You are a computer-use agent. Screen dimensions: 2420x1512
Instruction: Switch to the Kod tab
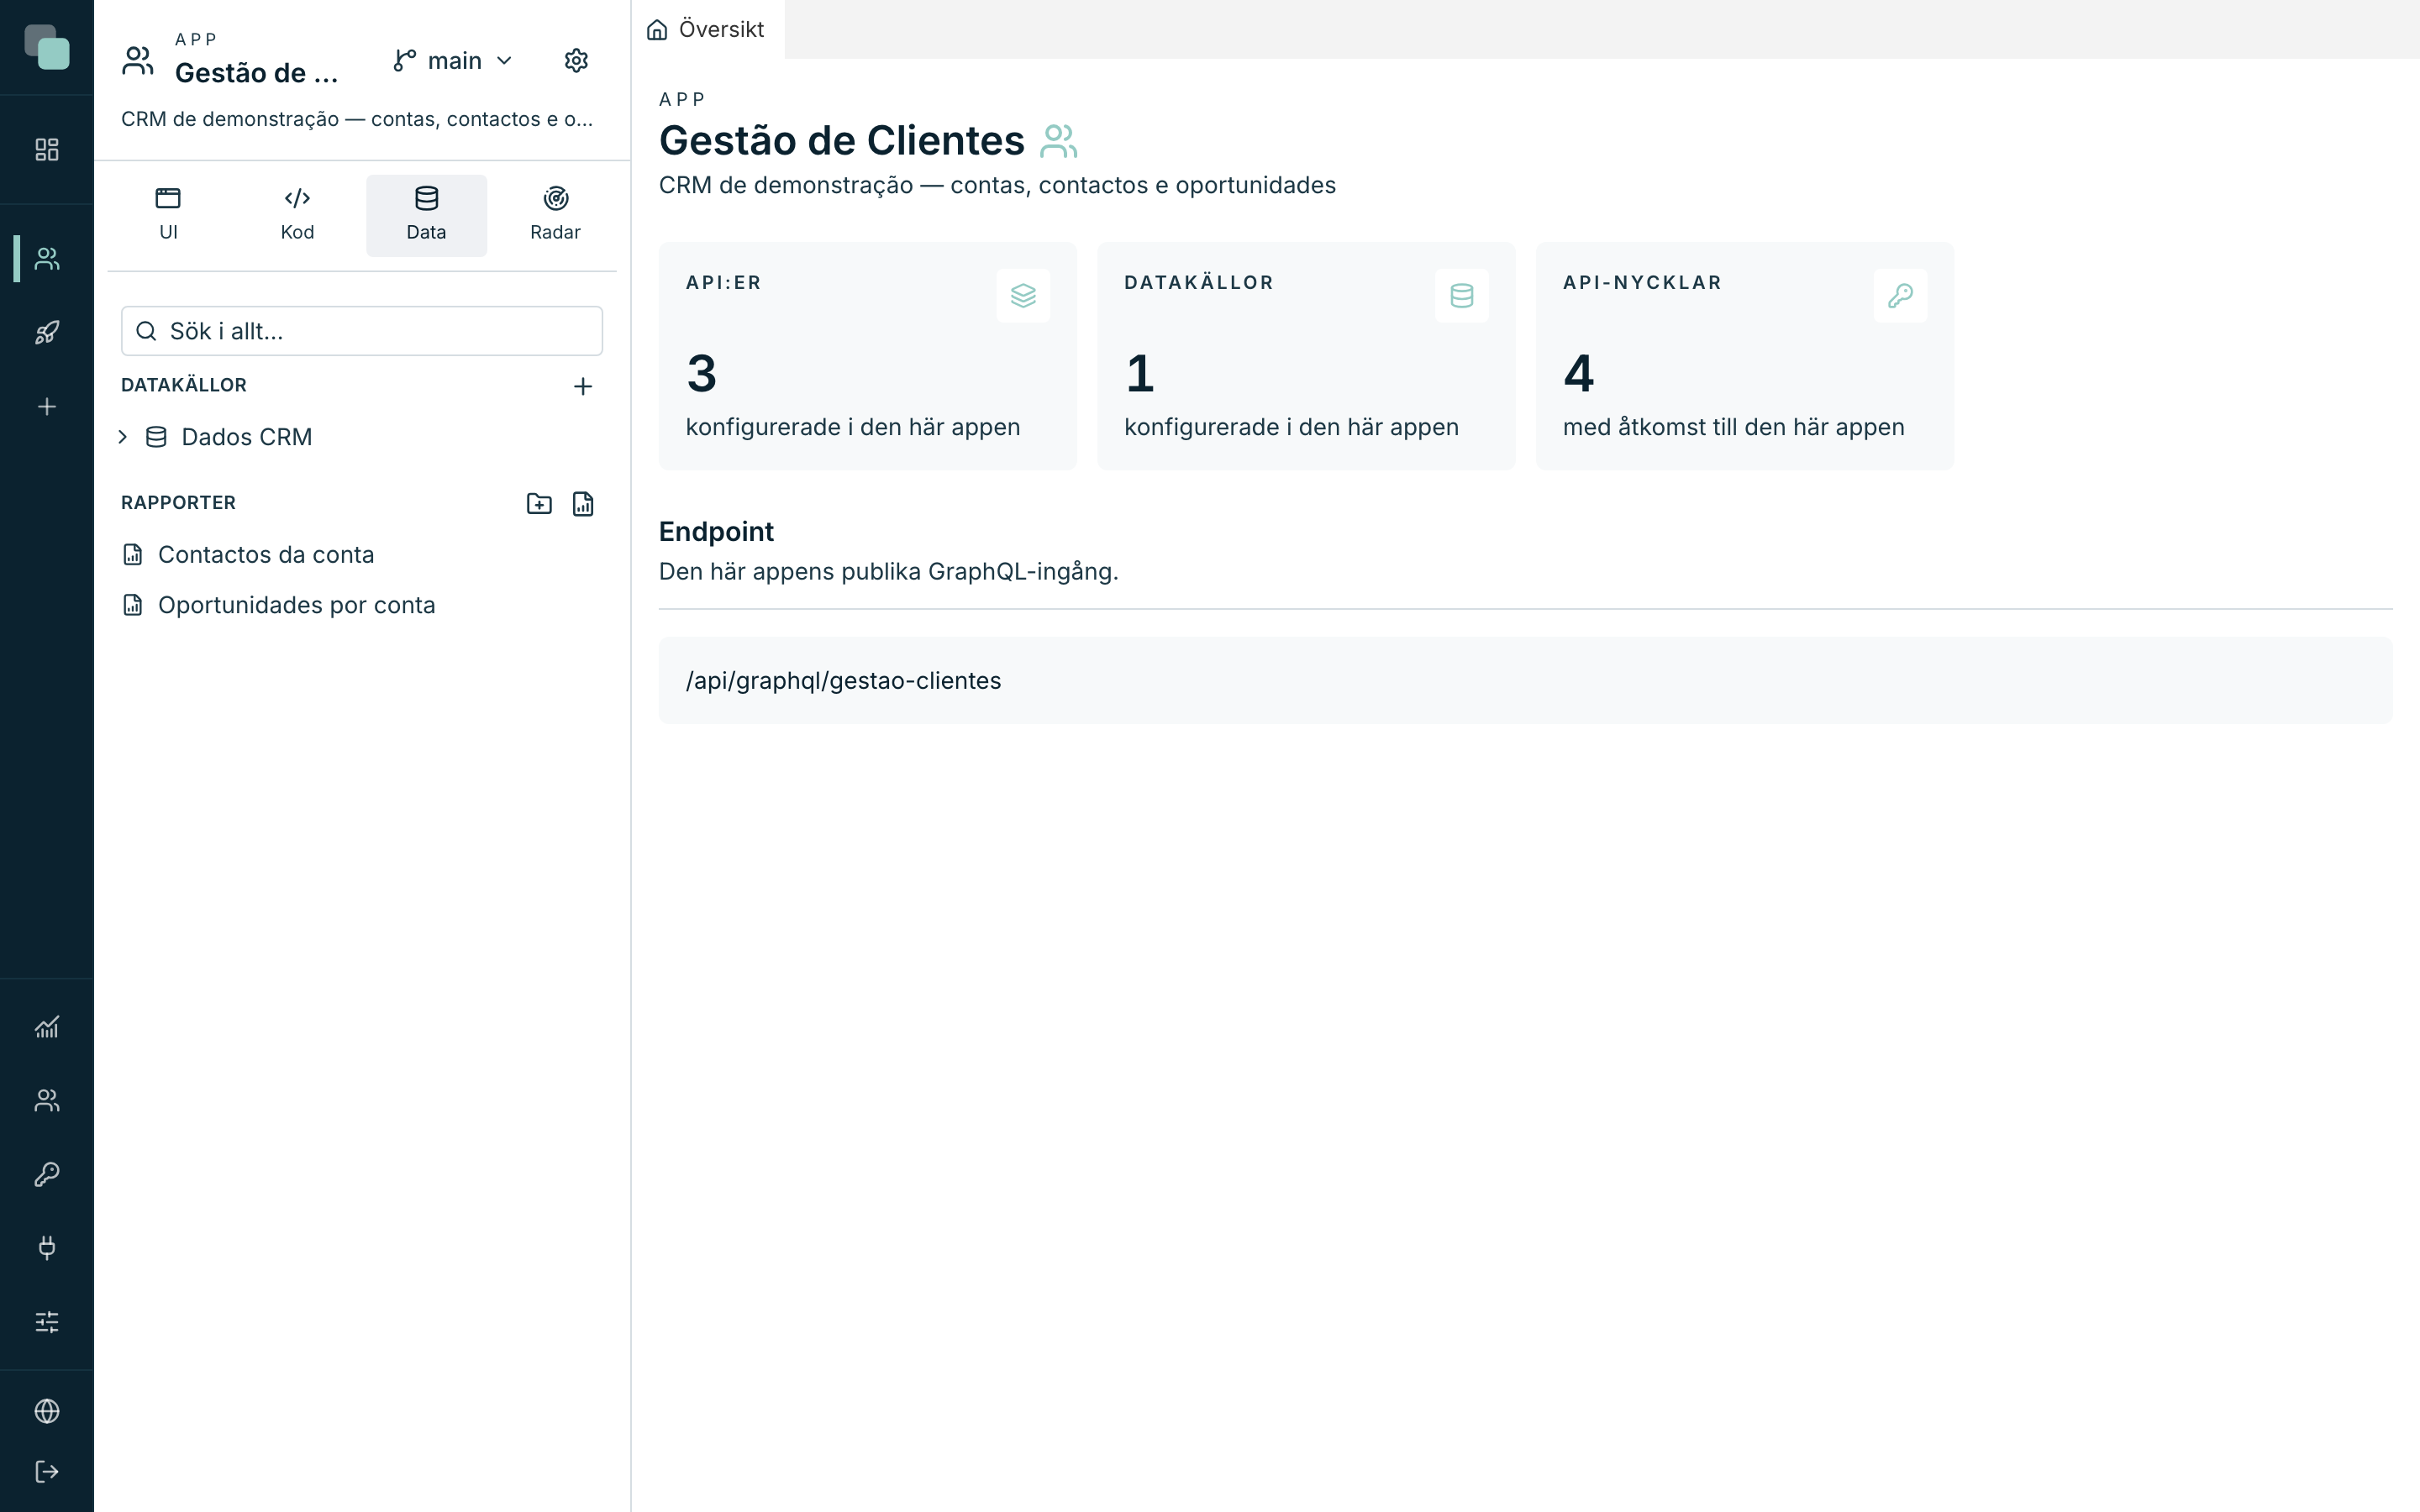point(297,215)
